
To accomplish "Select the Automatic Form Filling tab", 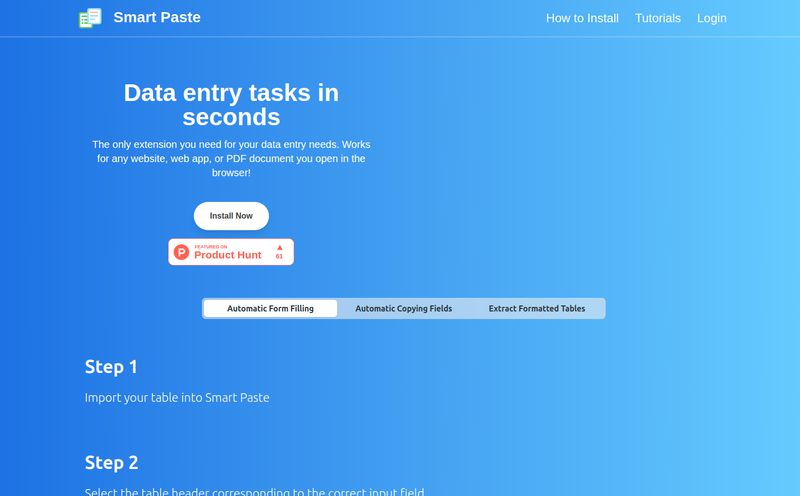I will (270, 308).
